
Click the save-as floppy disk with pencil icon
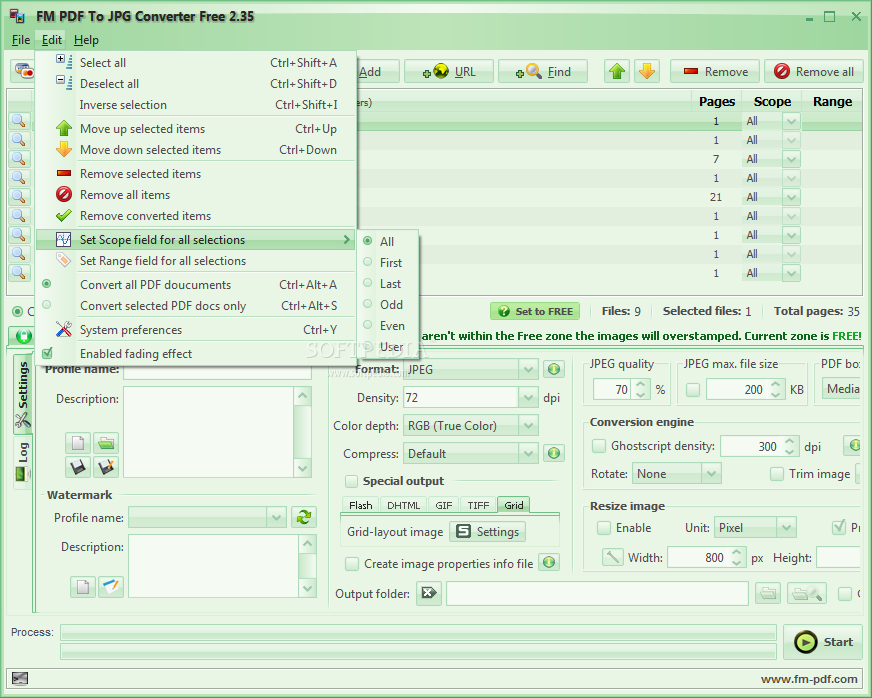[x=106, y=467]
